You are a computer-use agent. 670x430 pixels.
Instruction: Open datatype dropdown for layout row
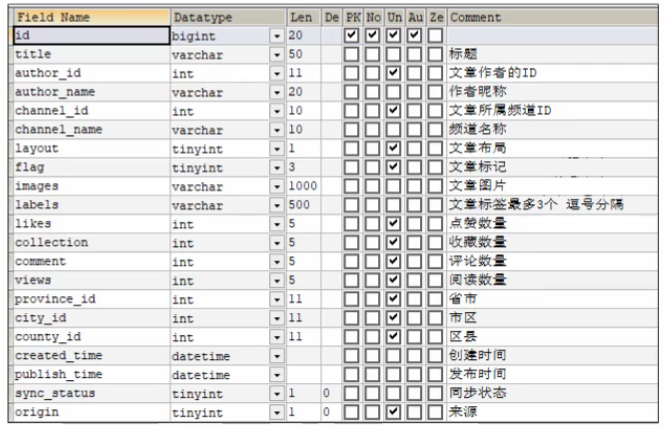[277, 149]
